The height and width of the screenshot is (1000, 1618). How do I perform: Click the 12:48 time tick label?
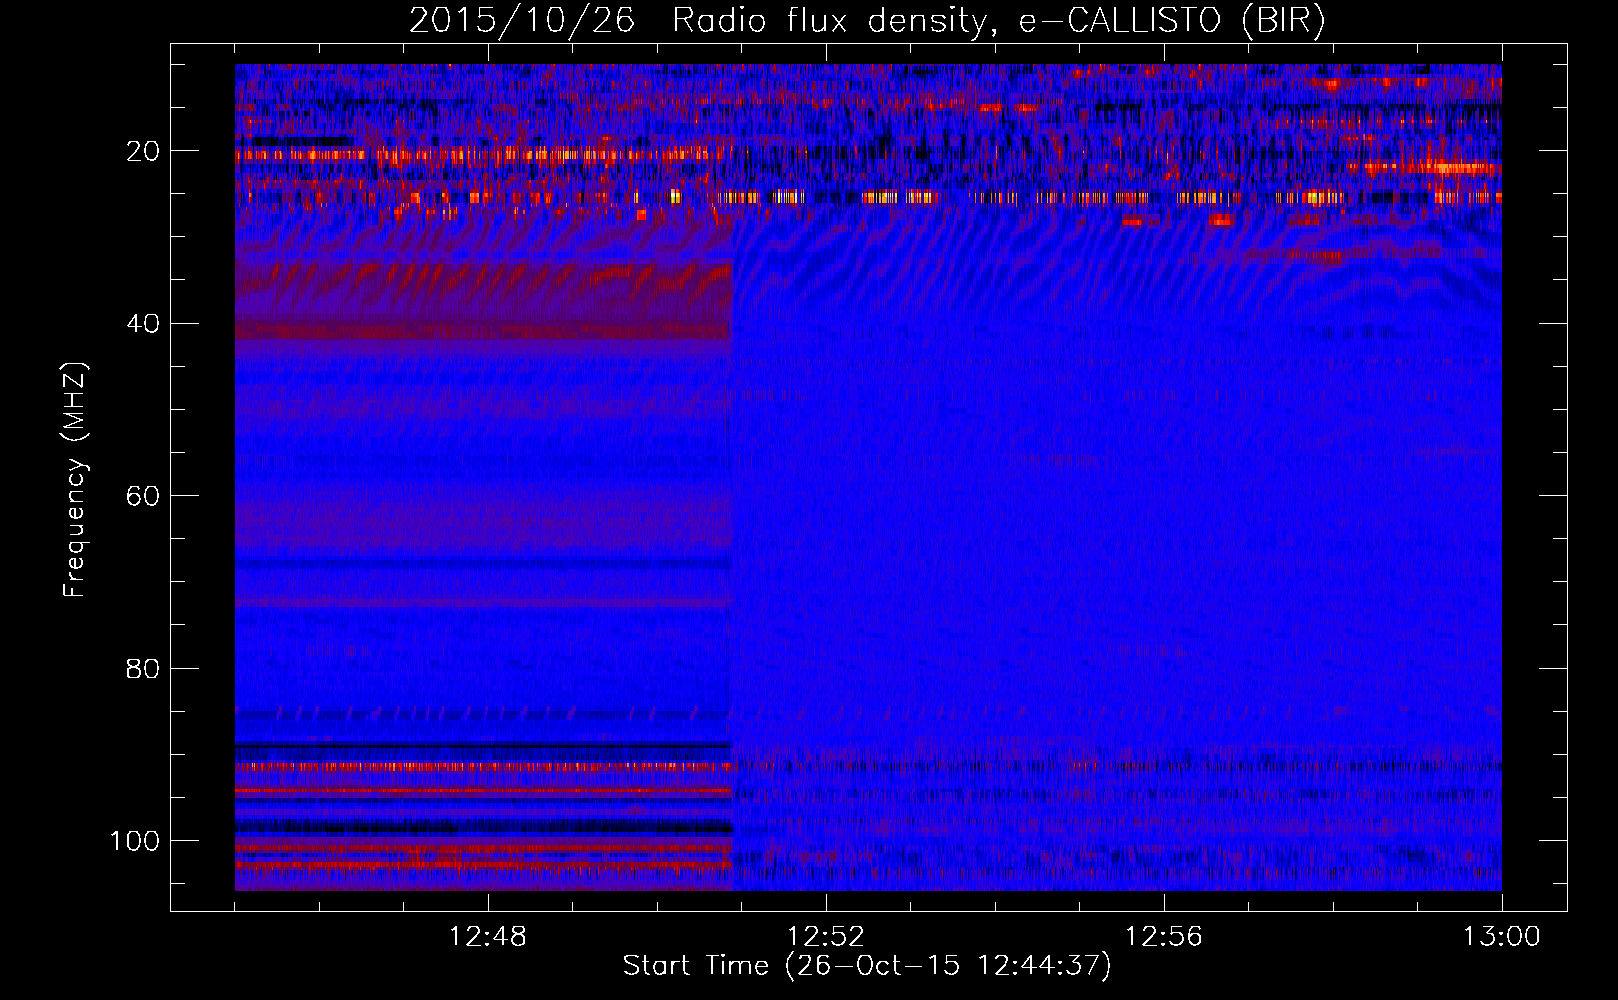tap(487, 937)
